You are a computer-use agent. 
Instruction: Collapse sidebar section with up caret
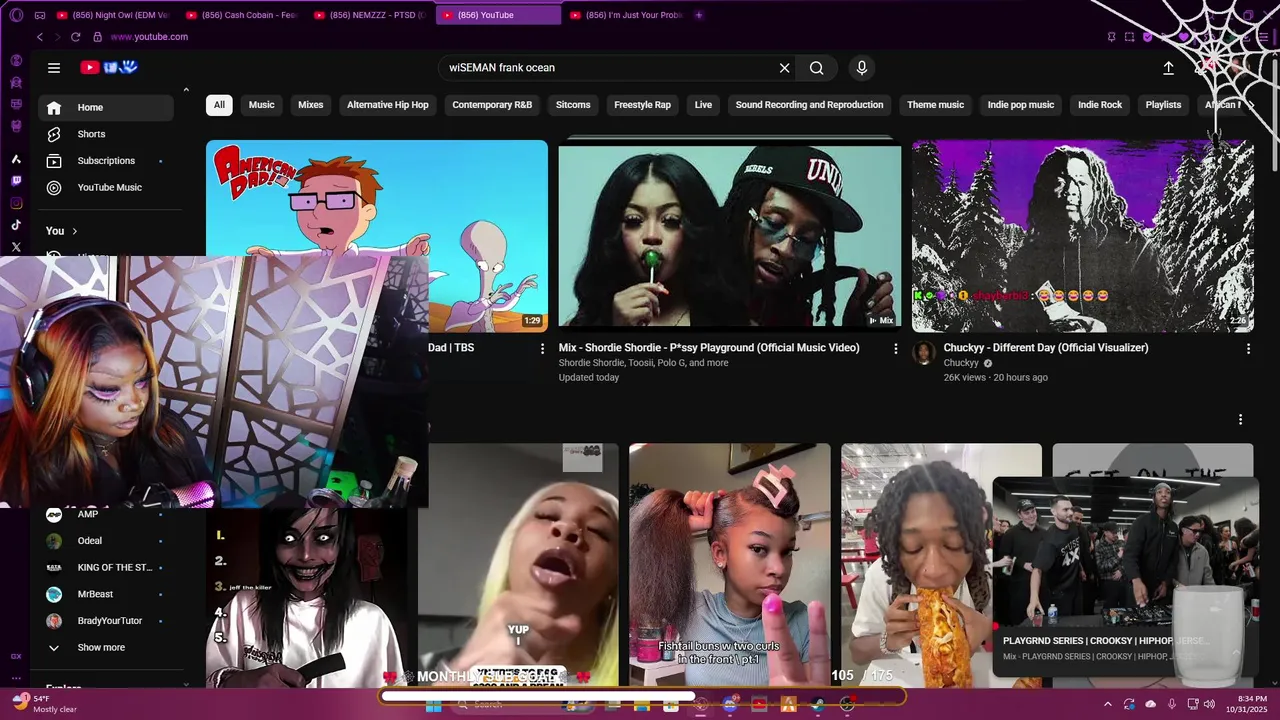(186, 91)
